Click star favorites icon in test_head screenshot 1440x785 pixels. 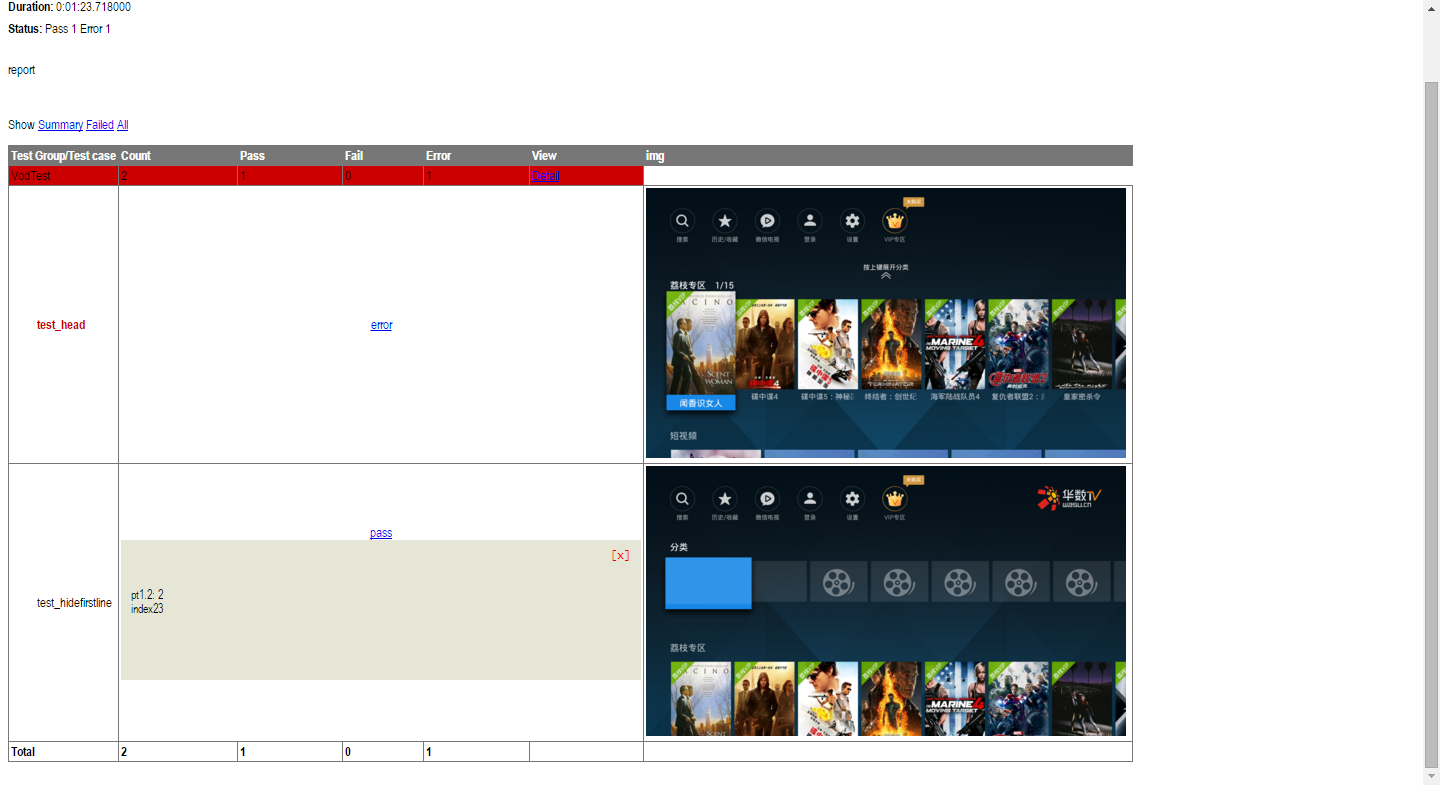[725, 221]
